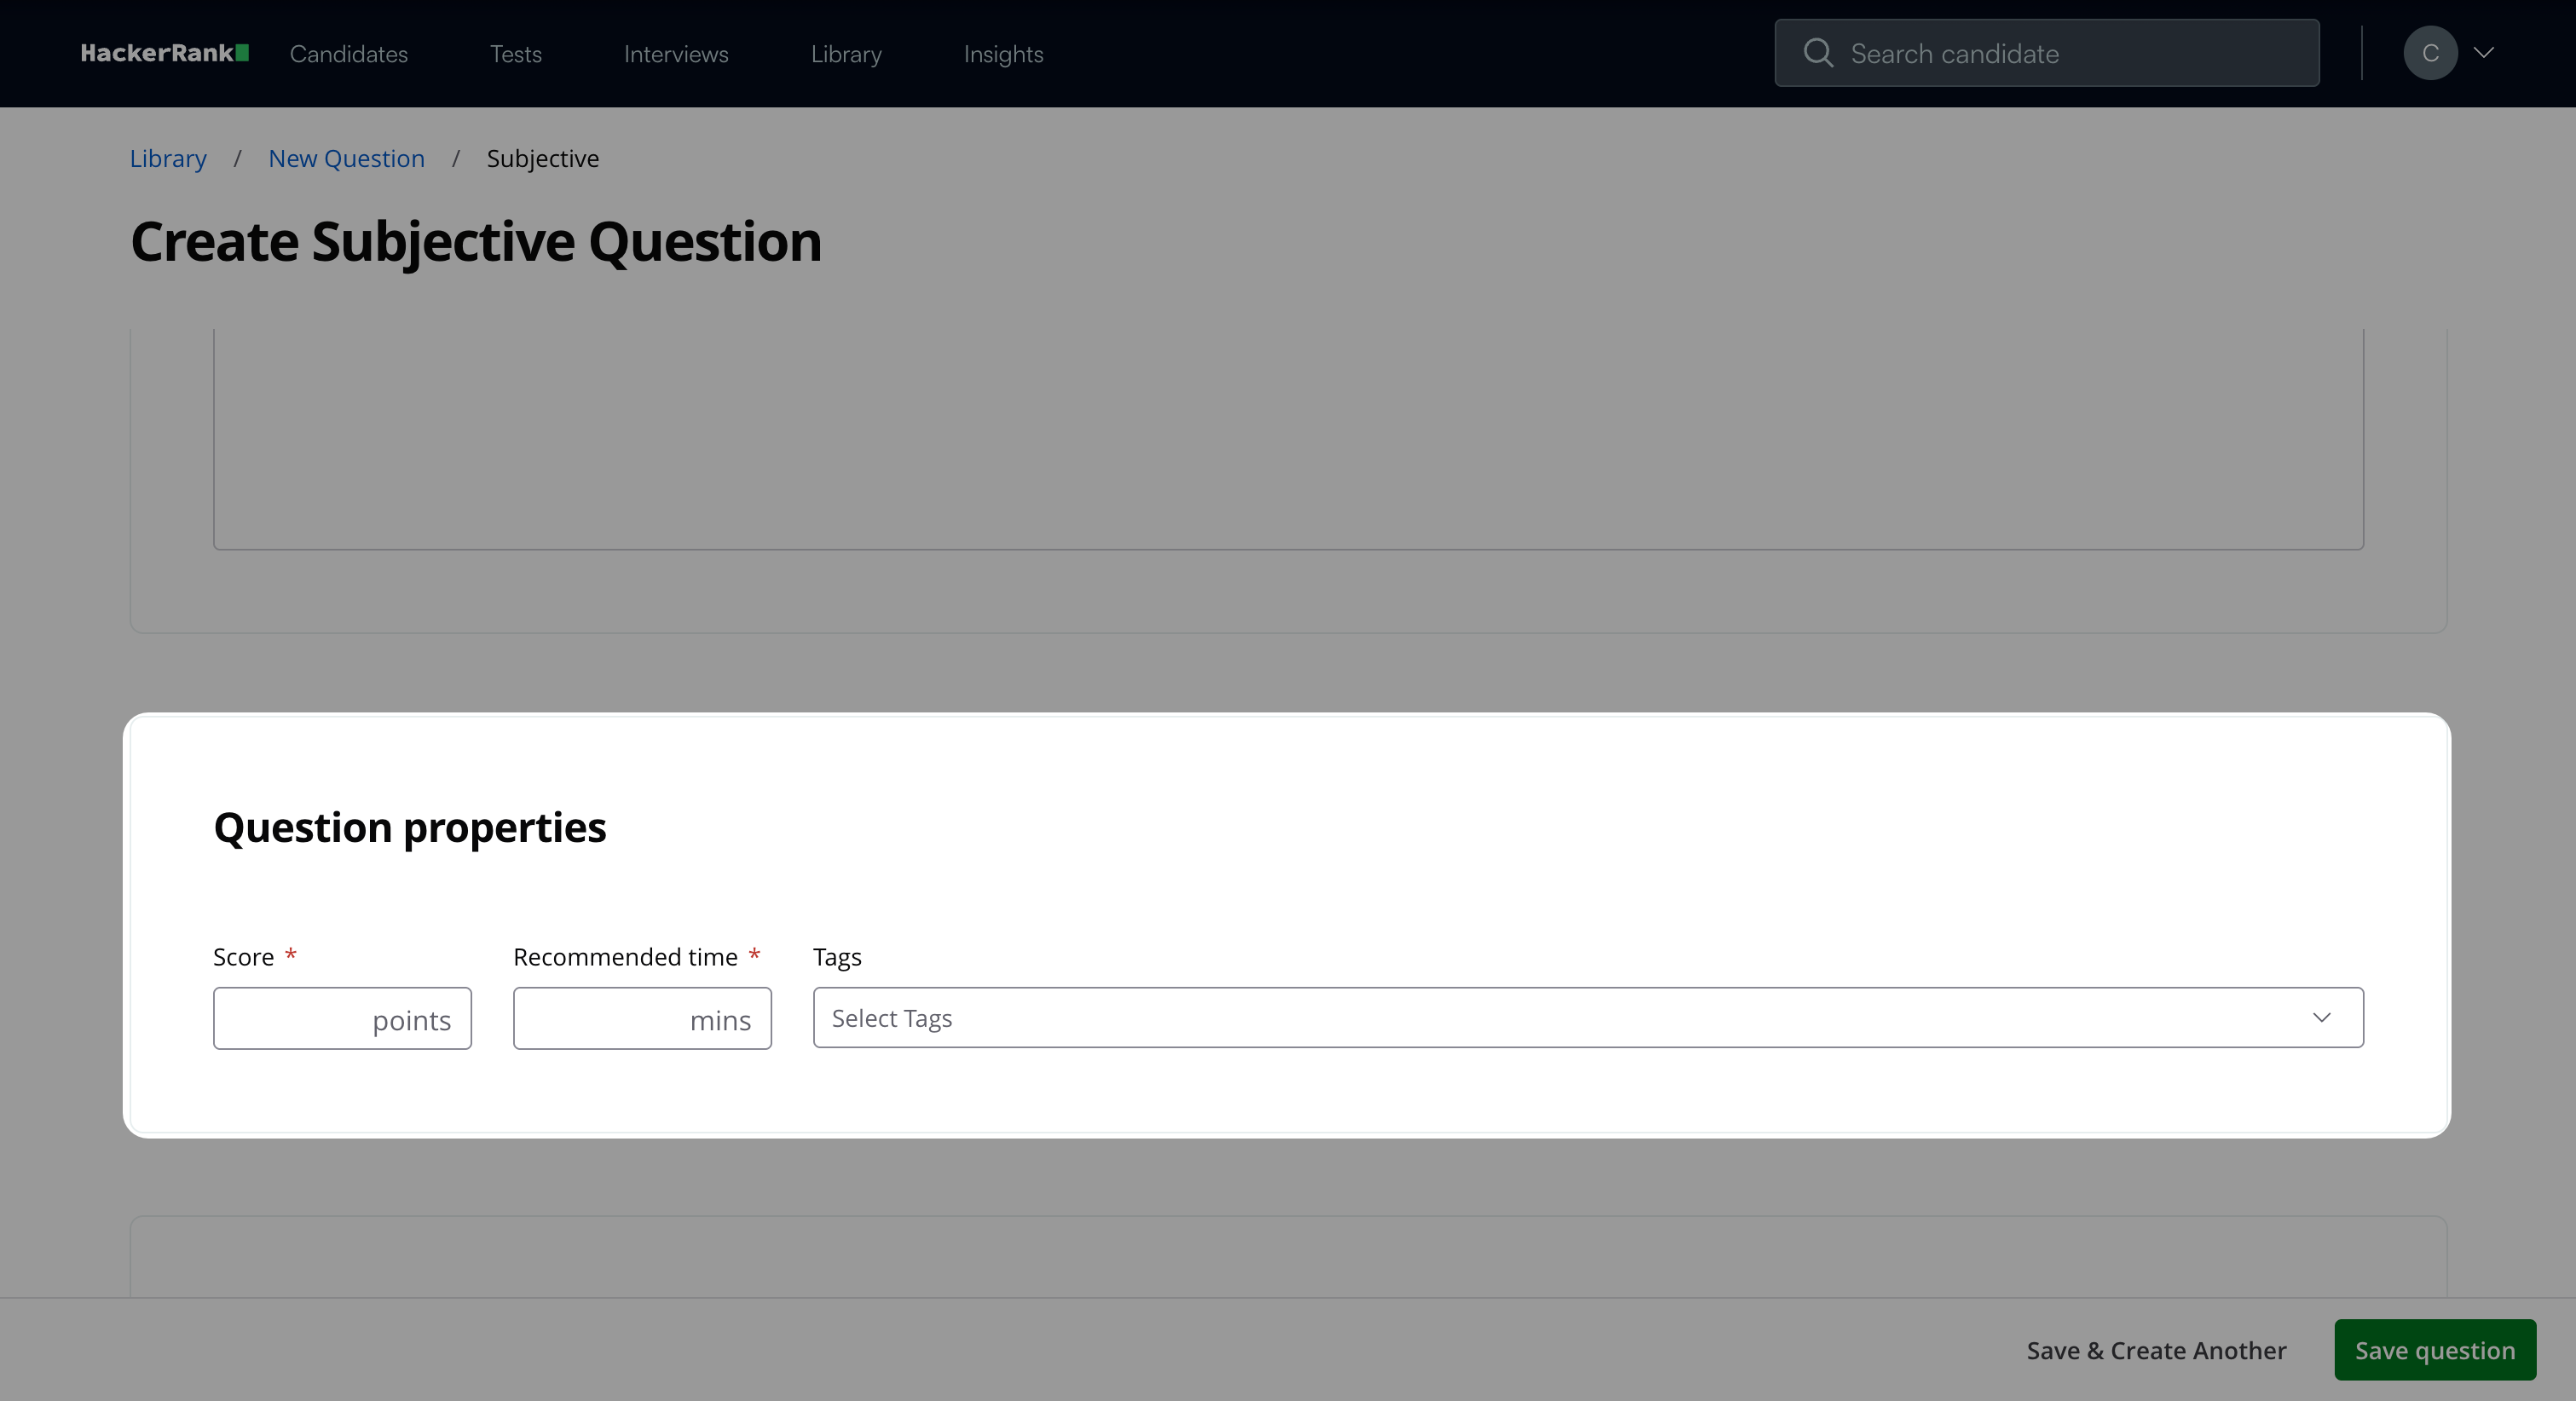The height and width of the screenshot is (1401, 2576).
Task: Open the Insights page
Action: click(x=1002, y=54)
